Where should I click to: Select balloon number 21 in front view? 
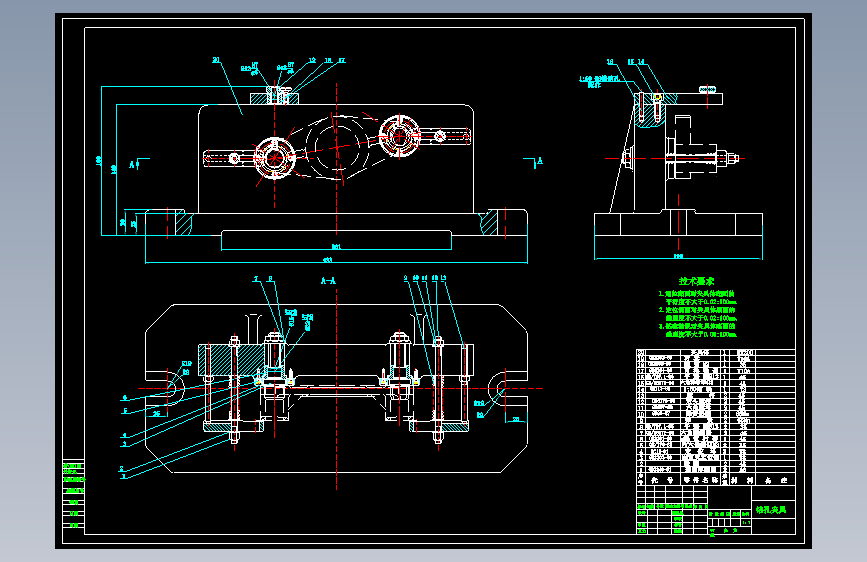216,60
